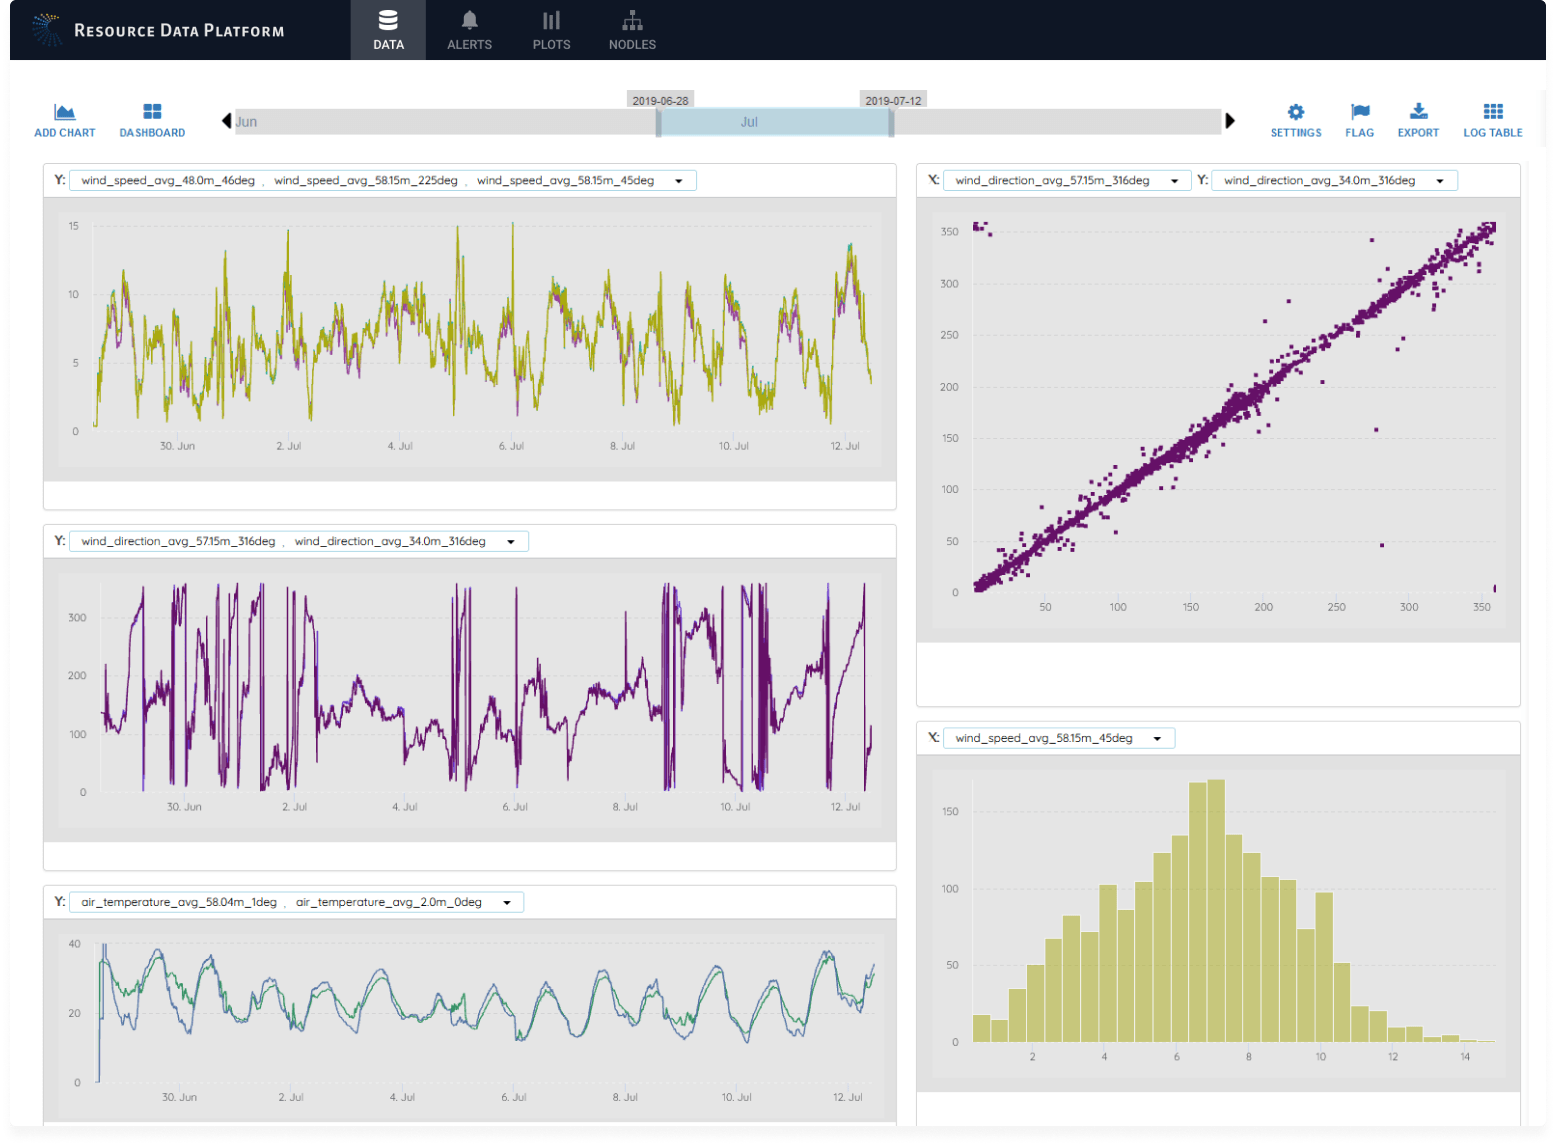Open the Plots tab

point(551,30)
